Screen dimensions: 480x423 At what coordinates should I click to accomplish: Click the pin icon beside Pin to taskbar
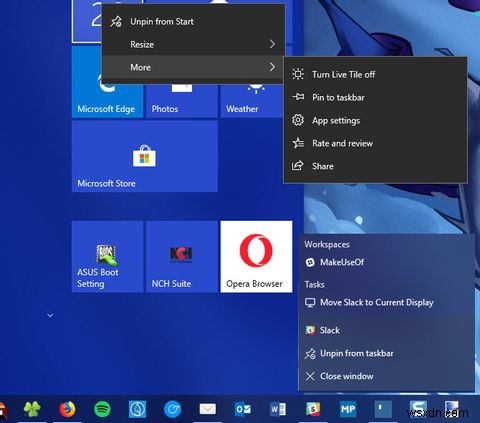(x=298, y=97)
